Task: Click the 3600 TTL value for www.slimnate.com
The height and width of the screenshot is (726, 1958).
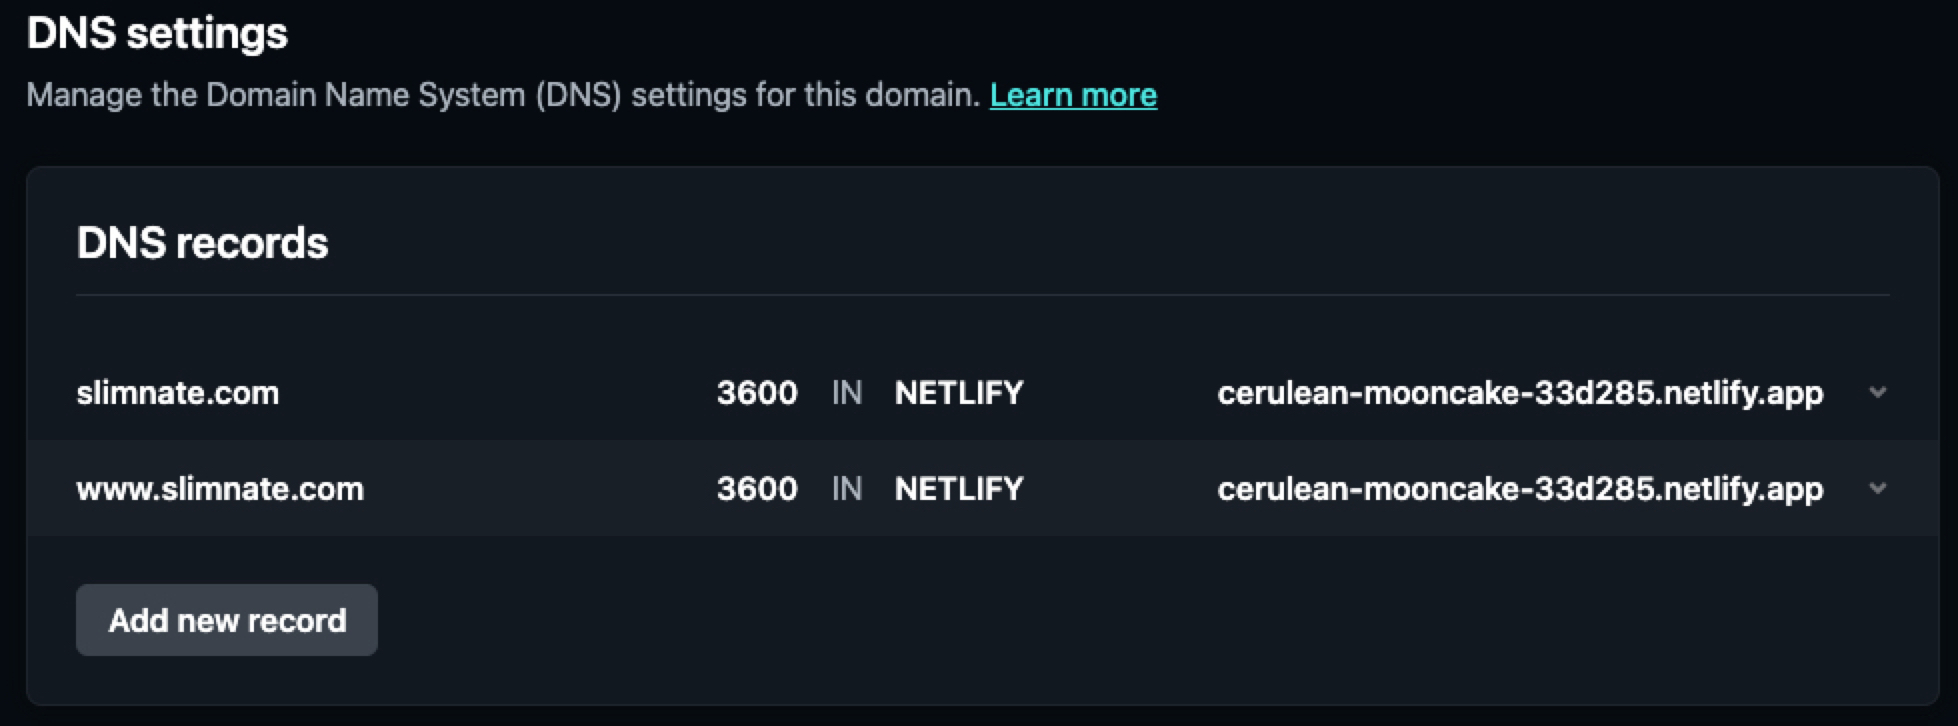Action: (x=757, y=489)
